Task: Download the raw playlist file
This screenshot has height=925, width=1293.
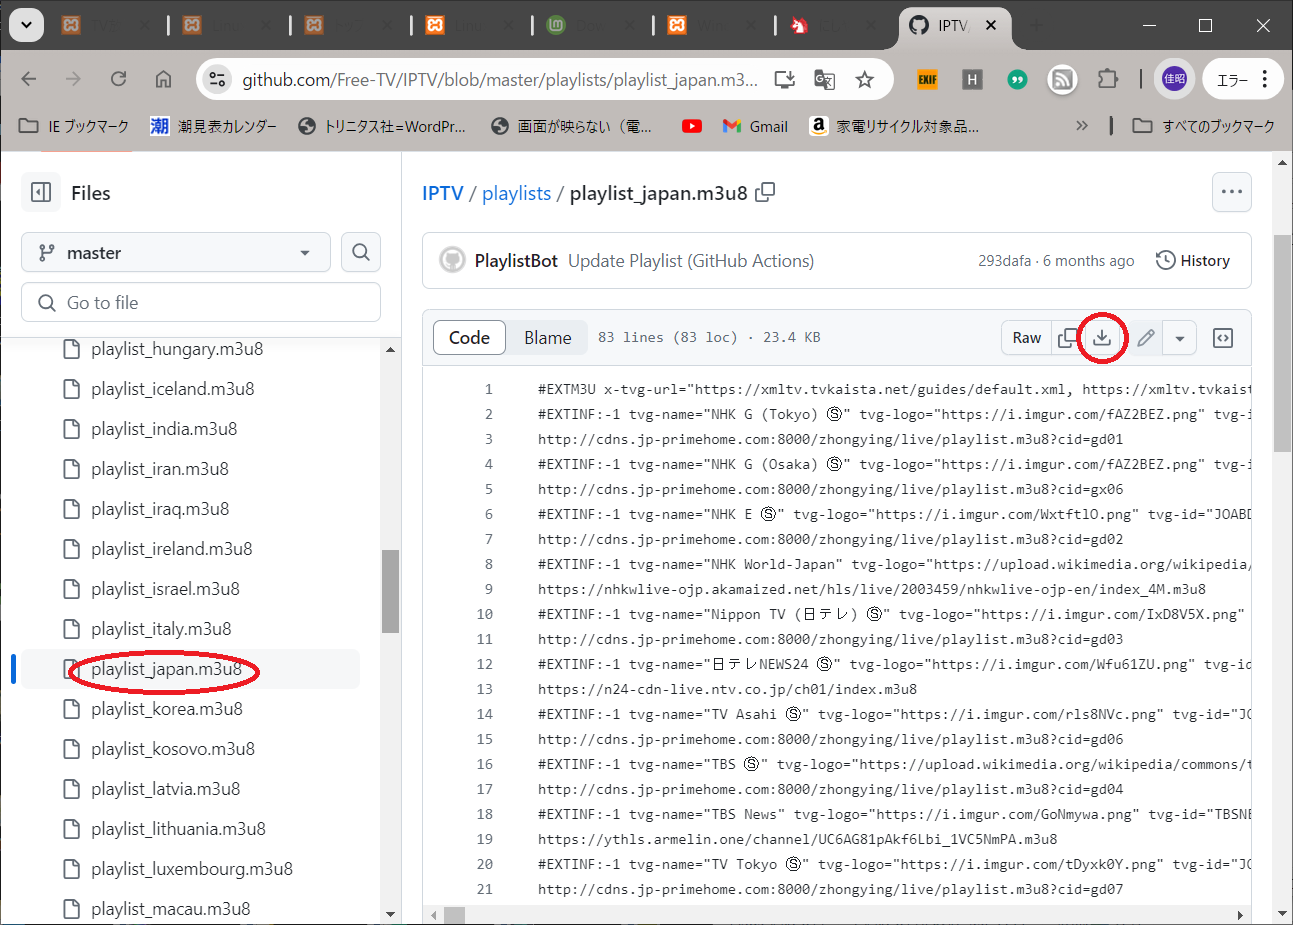Action: pos(1102,338)
